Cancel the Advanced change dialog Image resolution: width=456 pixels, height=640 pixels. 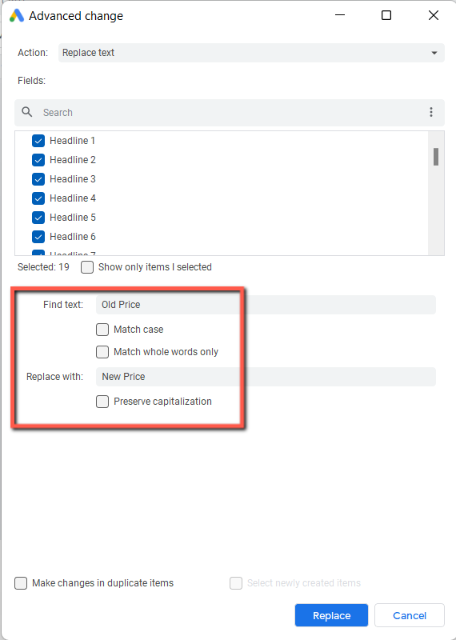point(409,616)
